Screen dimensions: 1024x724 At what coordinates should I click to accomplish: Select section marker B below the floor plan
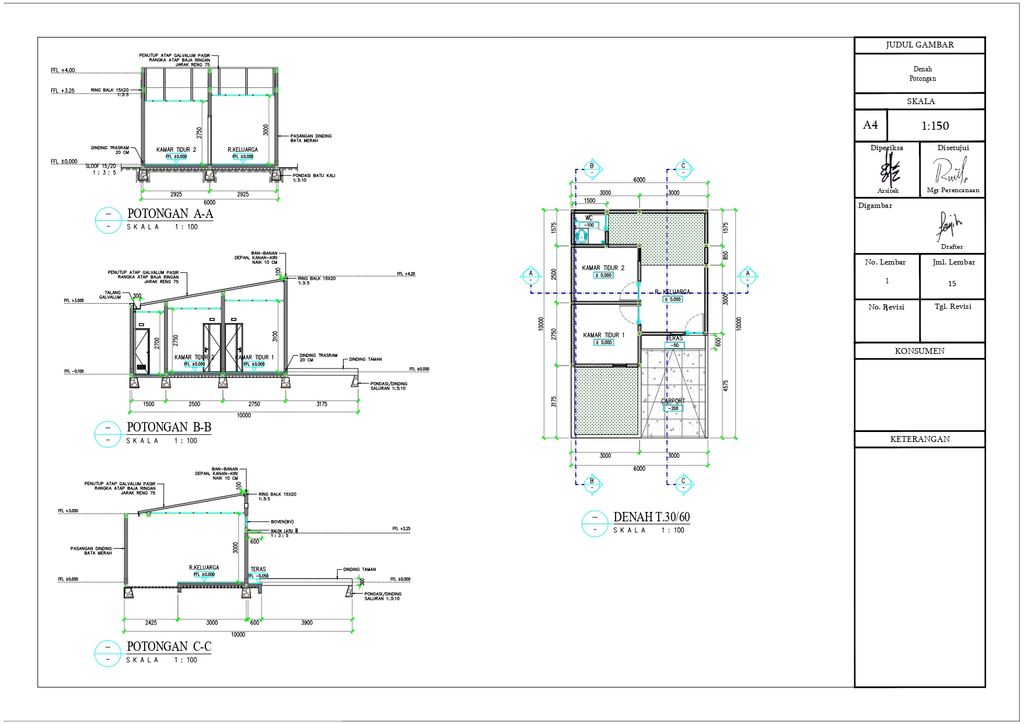click(592, 483)
